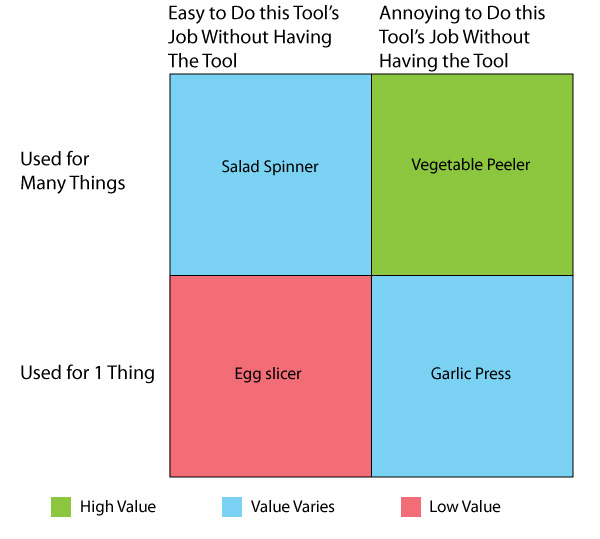Click the 'Annoying to Do this Tool's Job' header

[462, 37]
